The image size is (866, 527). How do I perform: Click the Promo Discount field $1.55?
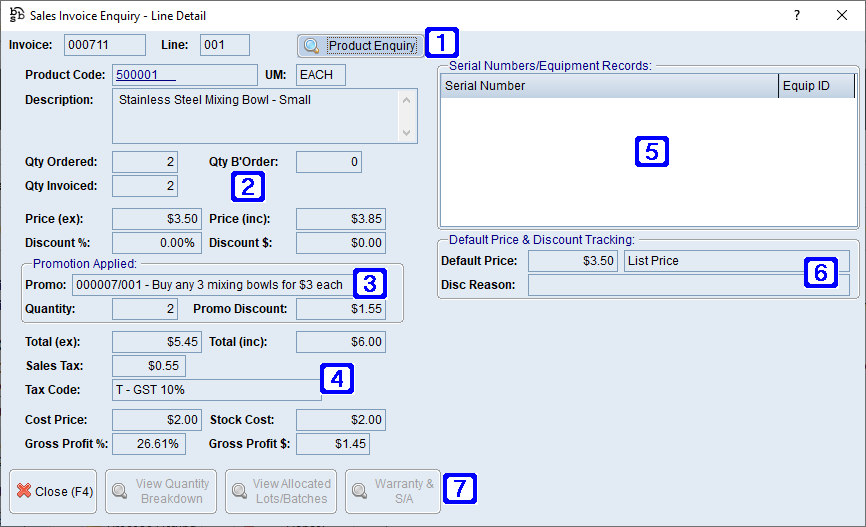[x=341, y=309]
